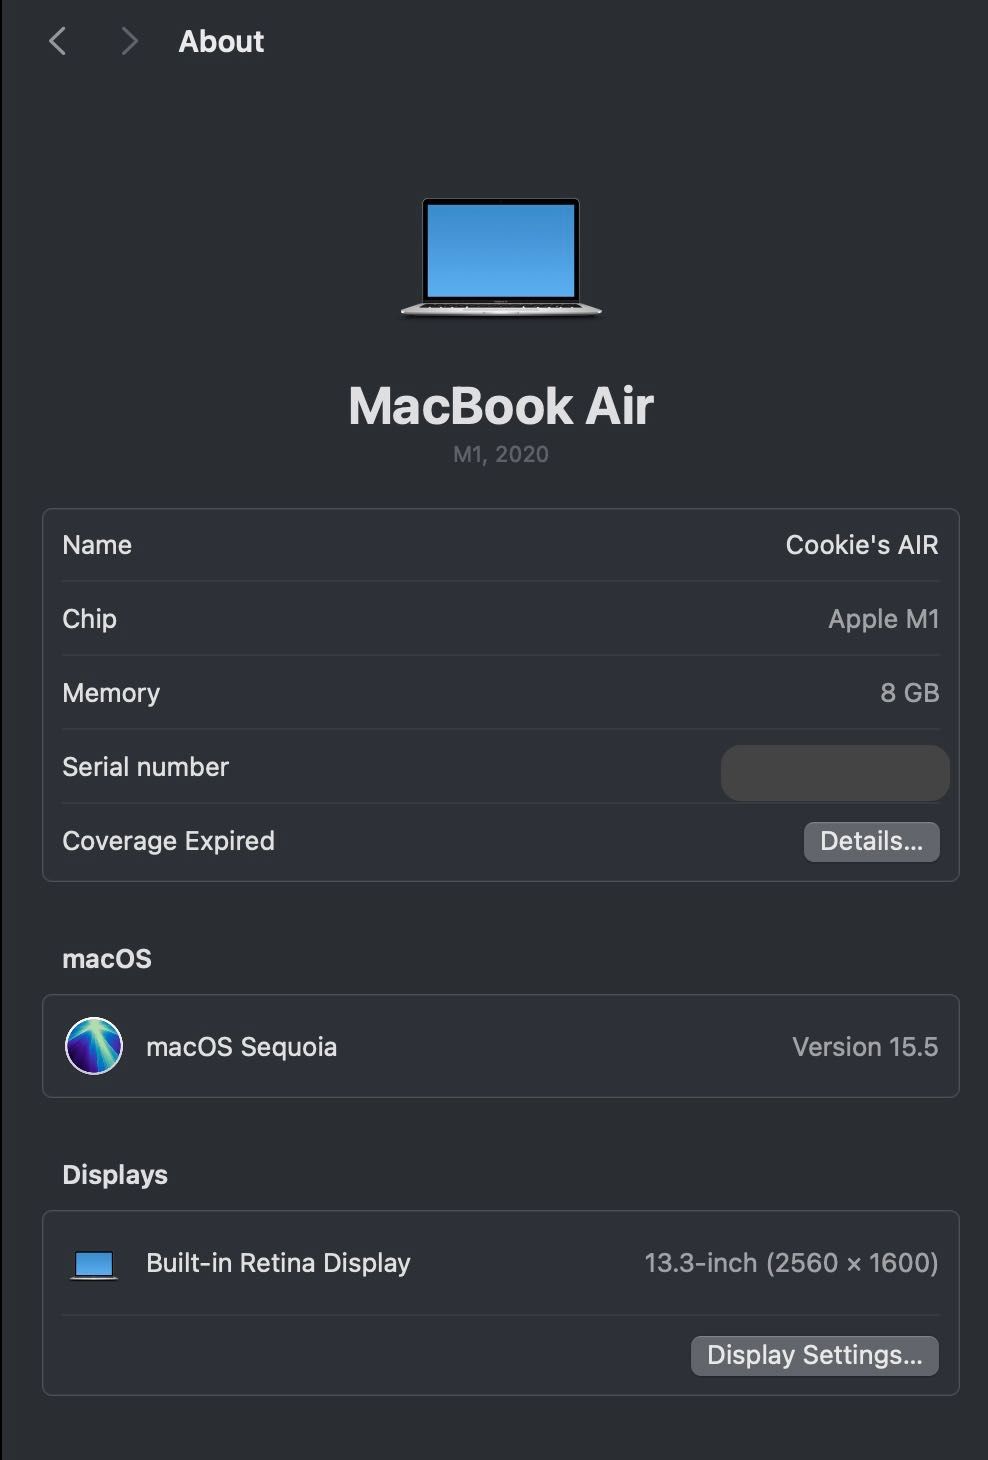
Task: Click the Memory row label
Action: tap(111, 693)
